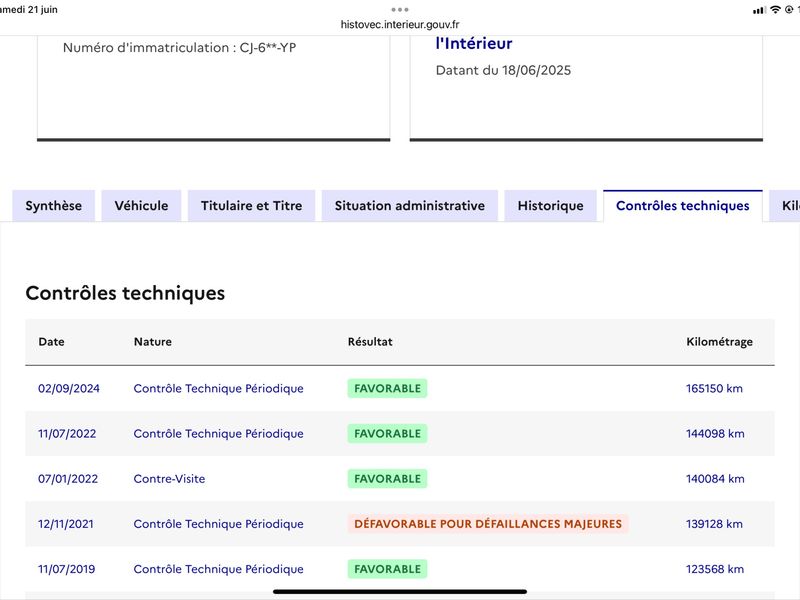Click the 139128 km mileage value
800x600 pixels.
click(714, 524)
